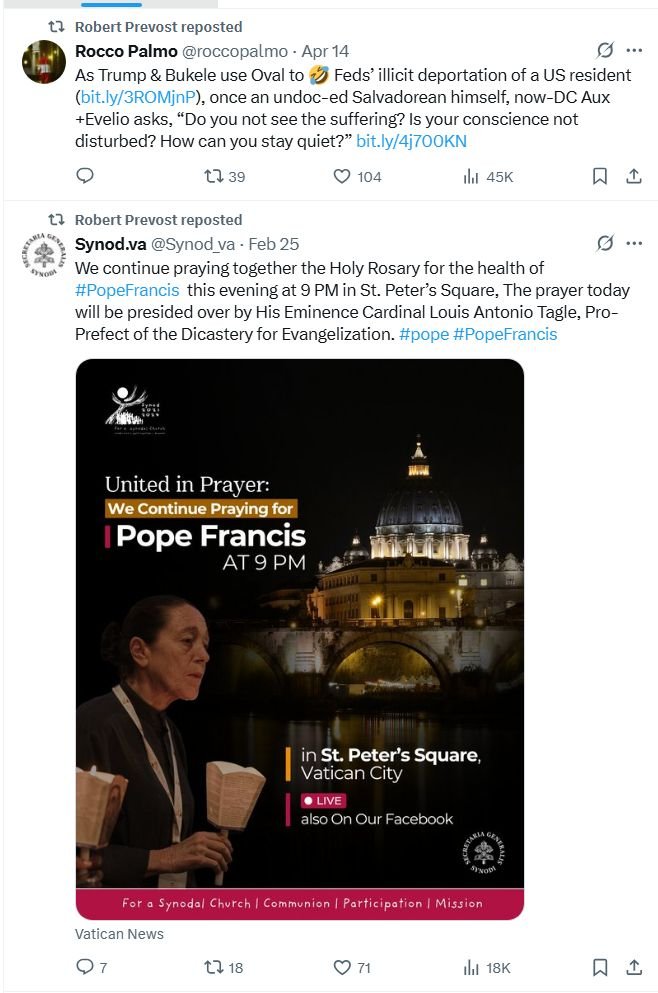Open the #pope hashtag
This screenshot has height=993, width=658.
click(424, 334)
